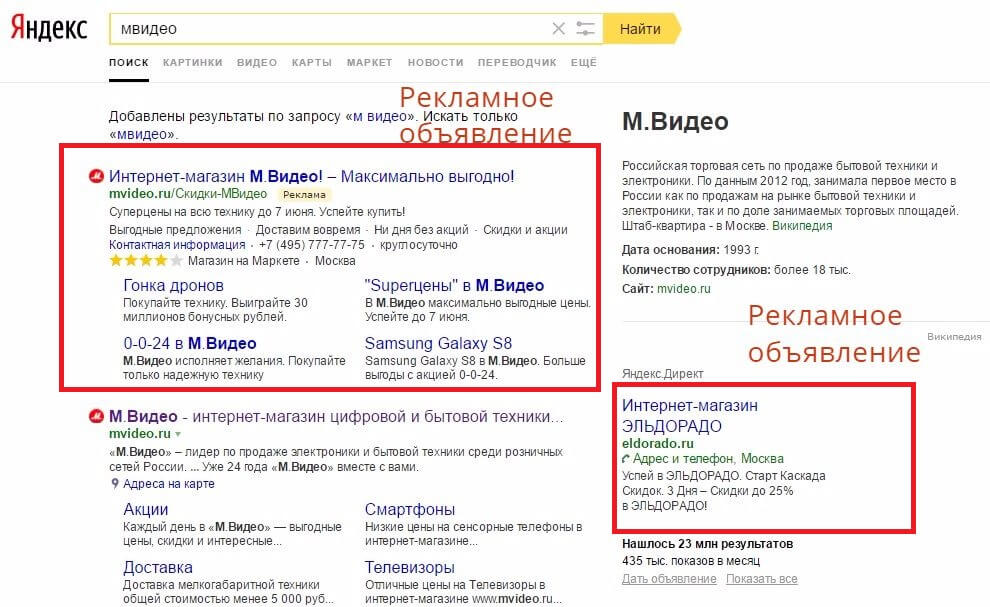Click the Яндекс logo
Screen dimensions: 990x607
pyautogui.click(x=49, y=28)
